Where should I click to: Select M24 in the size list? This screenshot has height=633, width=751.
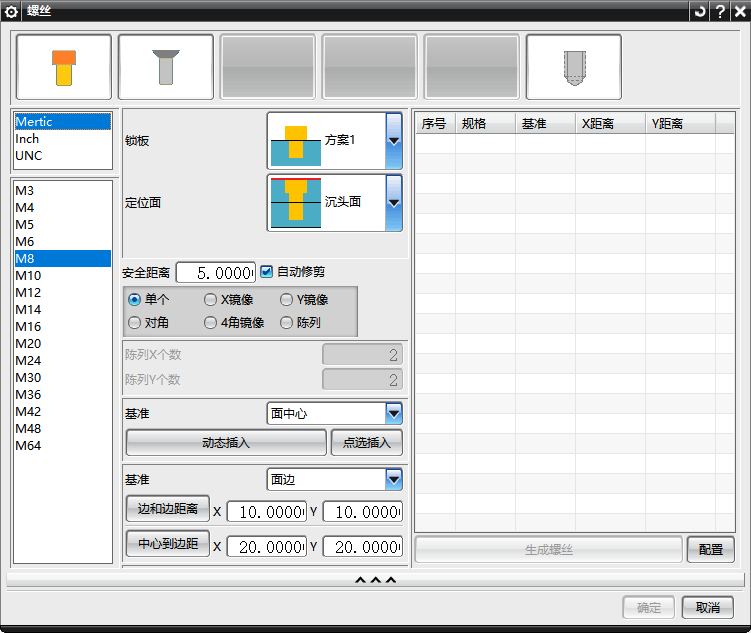pyautogui.click(x=63, y=361)
